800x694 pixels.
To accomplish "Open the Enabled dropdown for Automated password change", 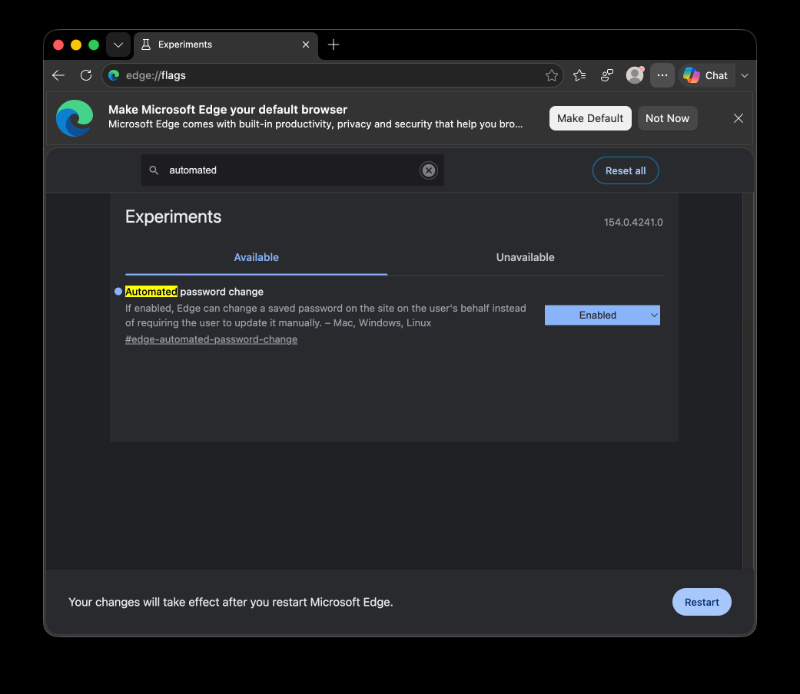I will pyautogui.click(x=602, y=315).
